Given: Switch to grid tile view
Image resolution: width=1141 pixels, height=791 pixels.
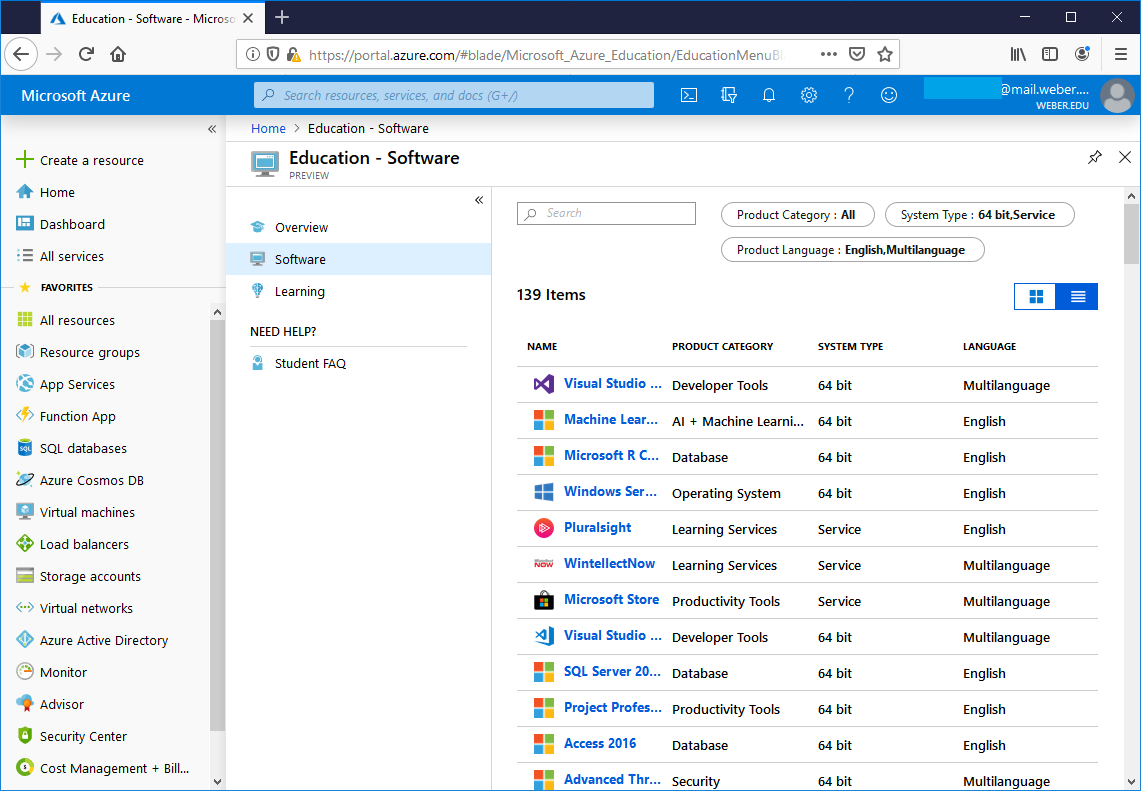Looking at the screenshot, I should (x=1036, y=296).
